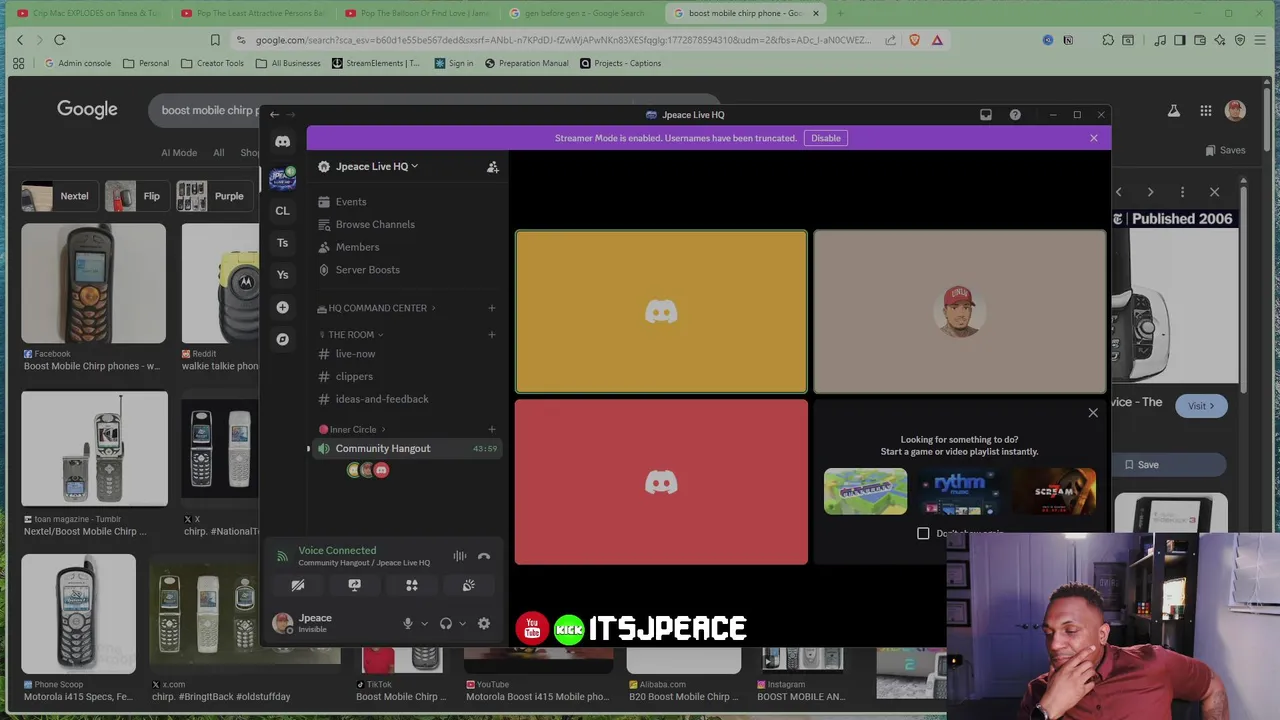
Task: Open Discord help icon in title bar
Action: (1015, 115)
